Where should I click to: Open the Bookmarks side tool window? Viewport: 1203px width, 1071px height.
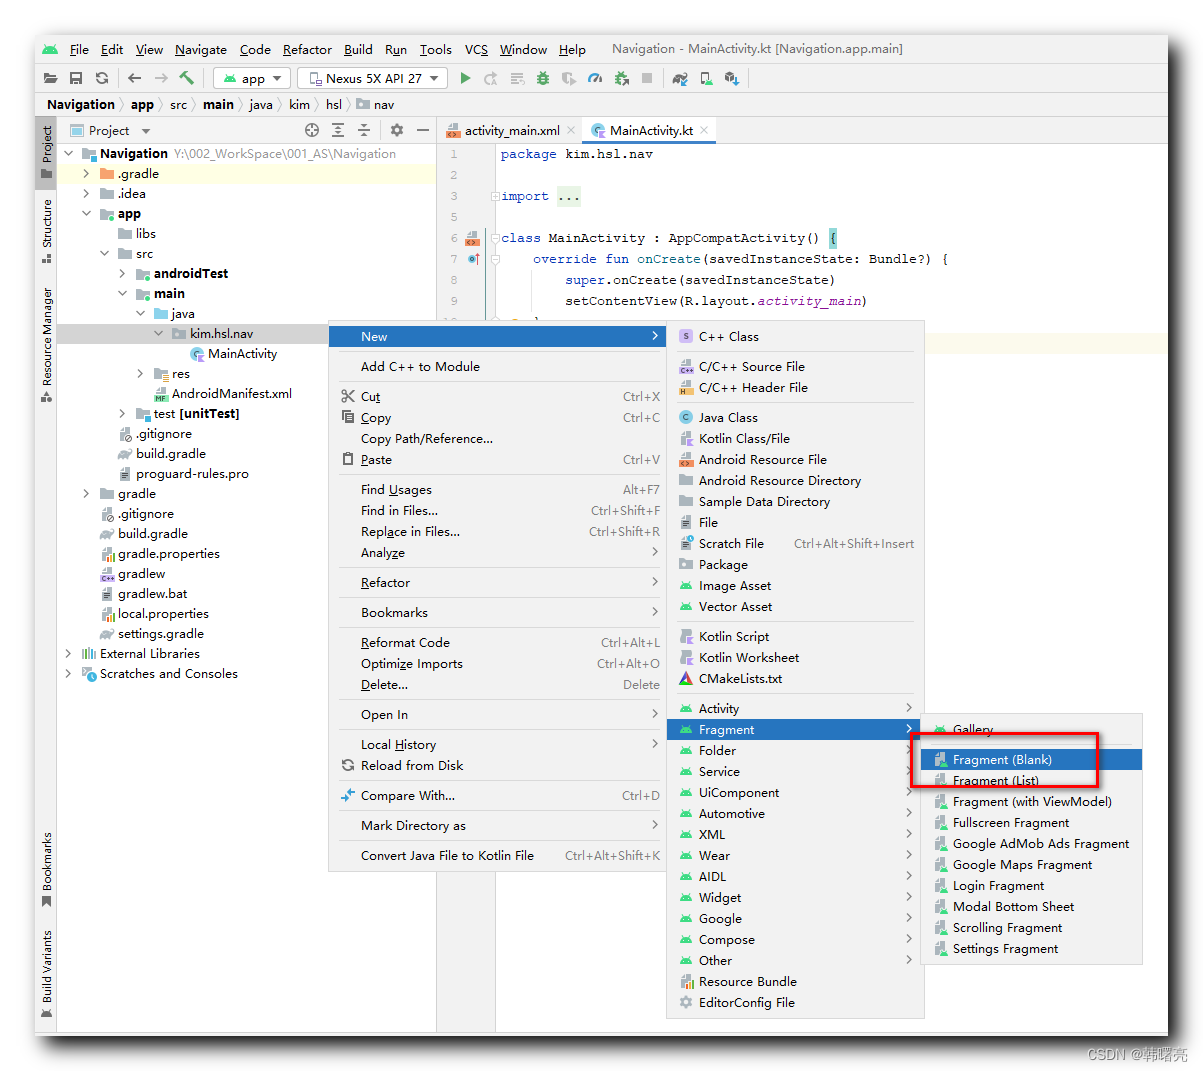click(x=46, y=869)
